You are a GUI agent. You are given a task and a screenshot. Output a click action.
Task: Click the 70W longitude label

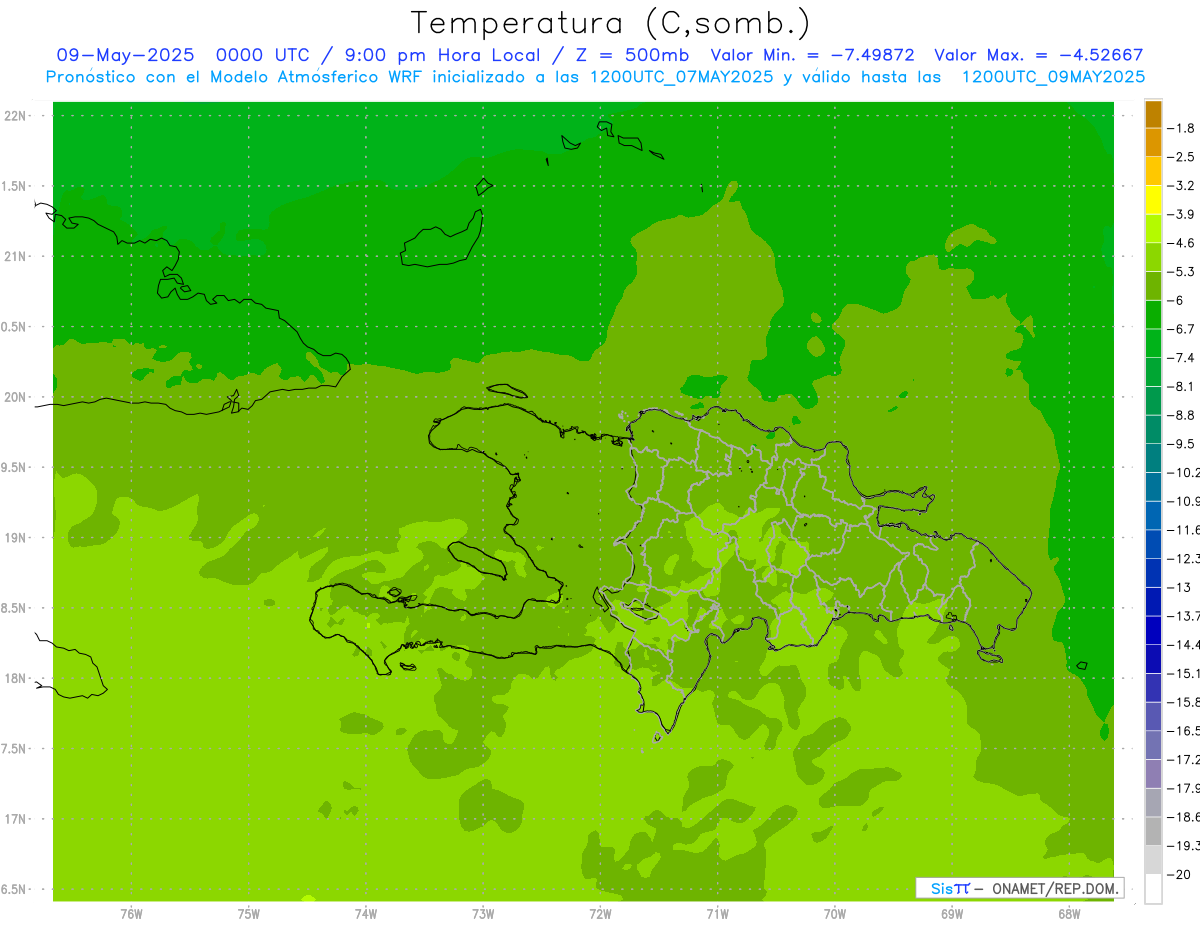[x=835, y=914]
